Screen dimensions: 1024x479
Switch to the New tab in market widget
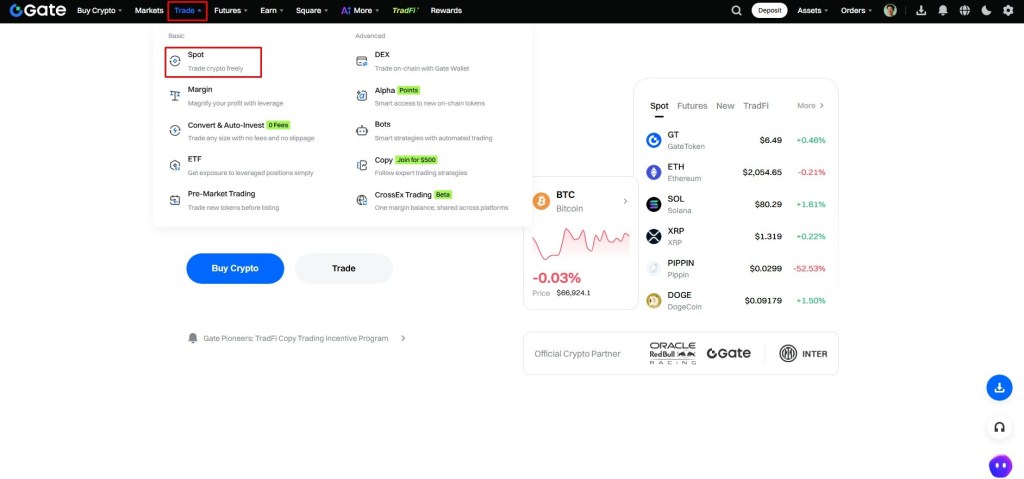(x=725, y=106)
